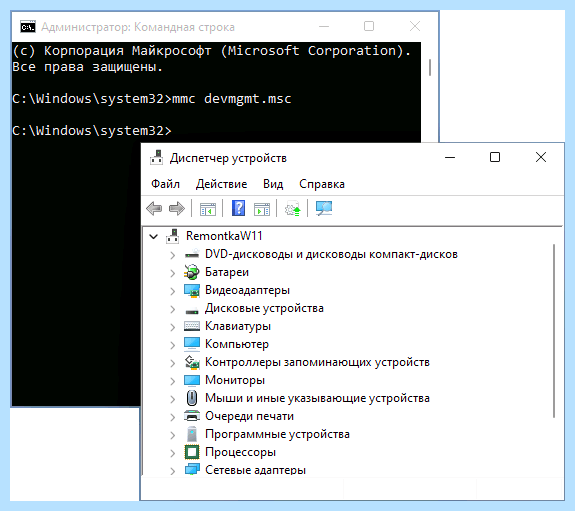
Task: Click the Диспетчер устройств window title
Action: point(228,158)
